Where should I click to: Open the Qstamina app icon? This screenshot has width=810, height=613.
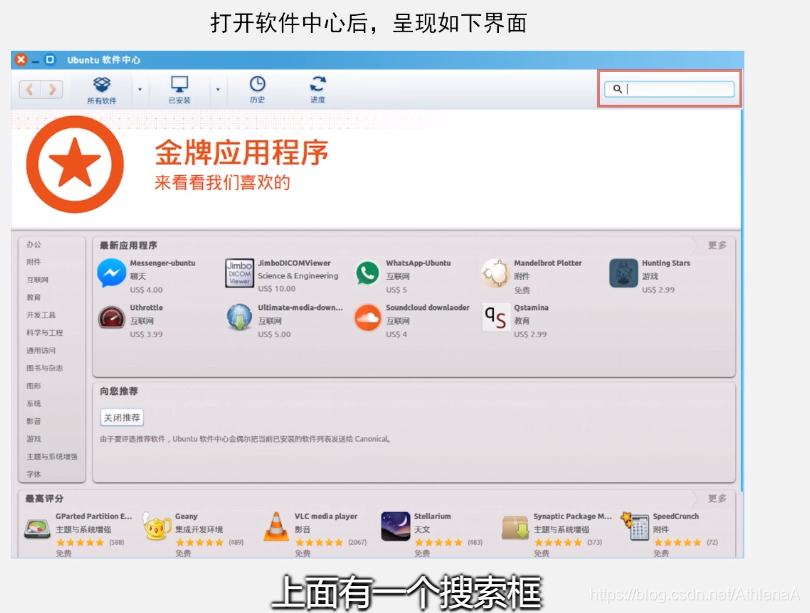coord(495,318)
